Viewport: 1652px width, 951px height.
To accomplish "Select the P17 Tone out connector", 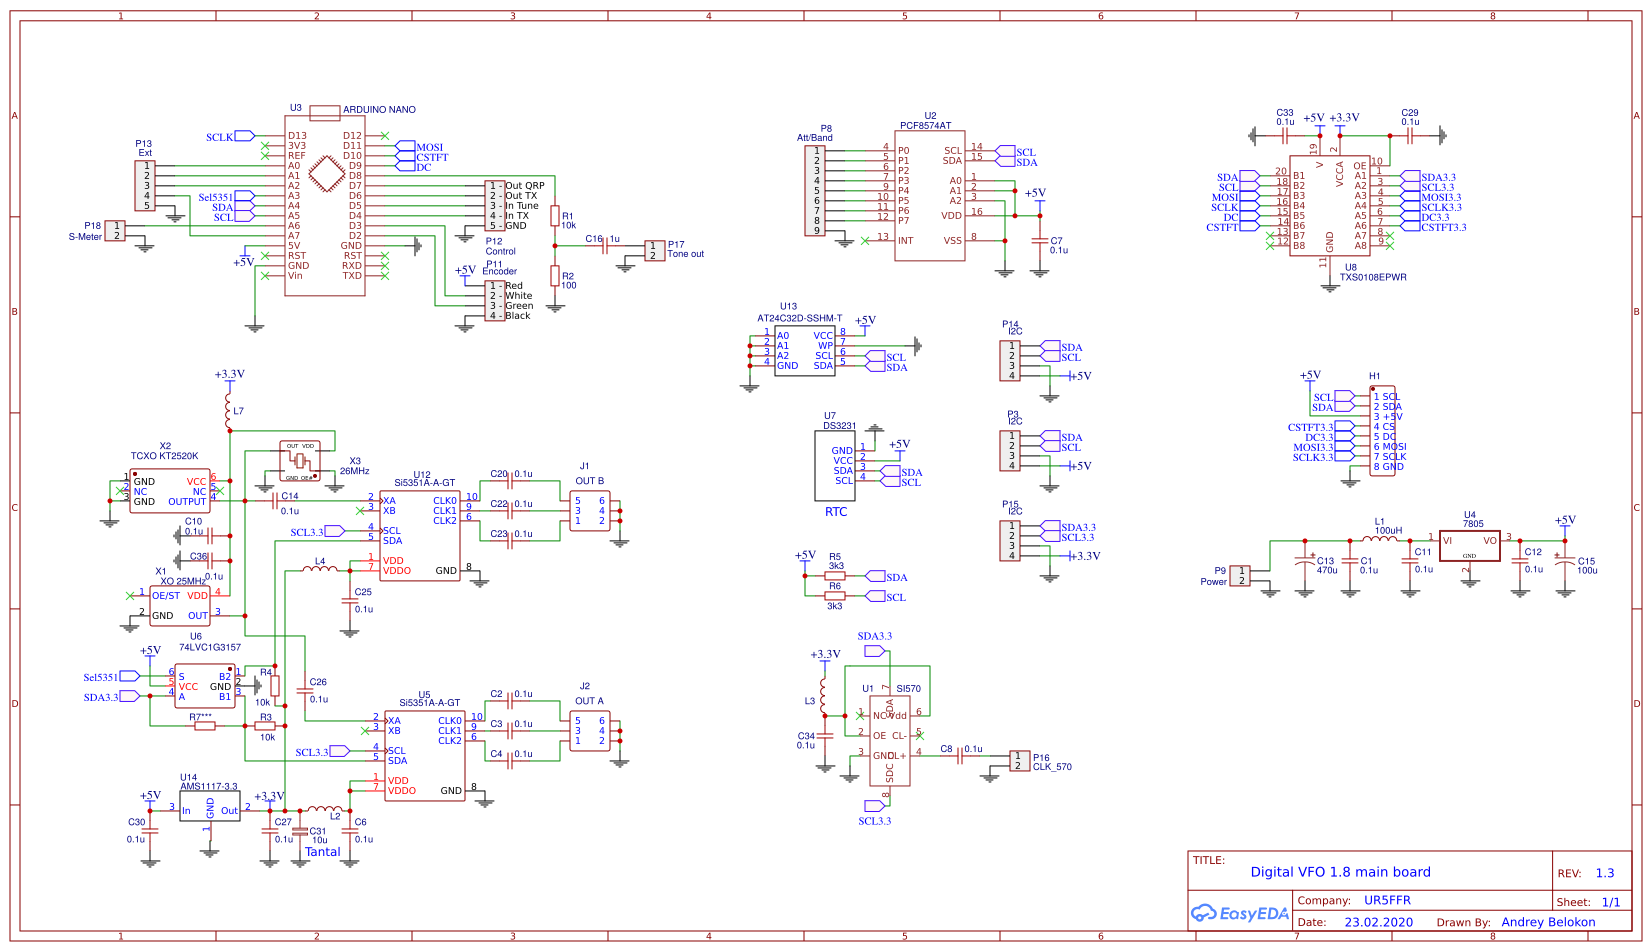I will (x=654, y=250).
